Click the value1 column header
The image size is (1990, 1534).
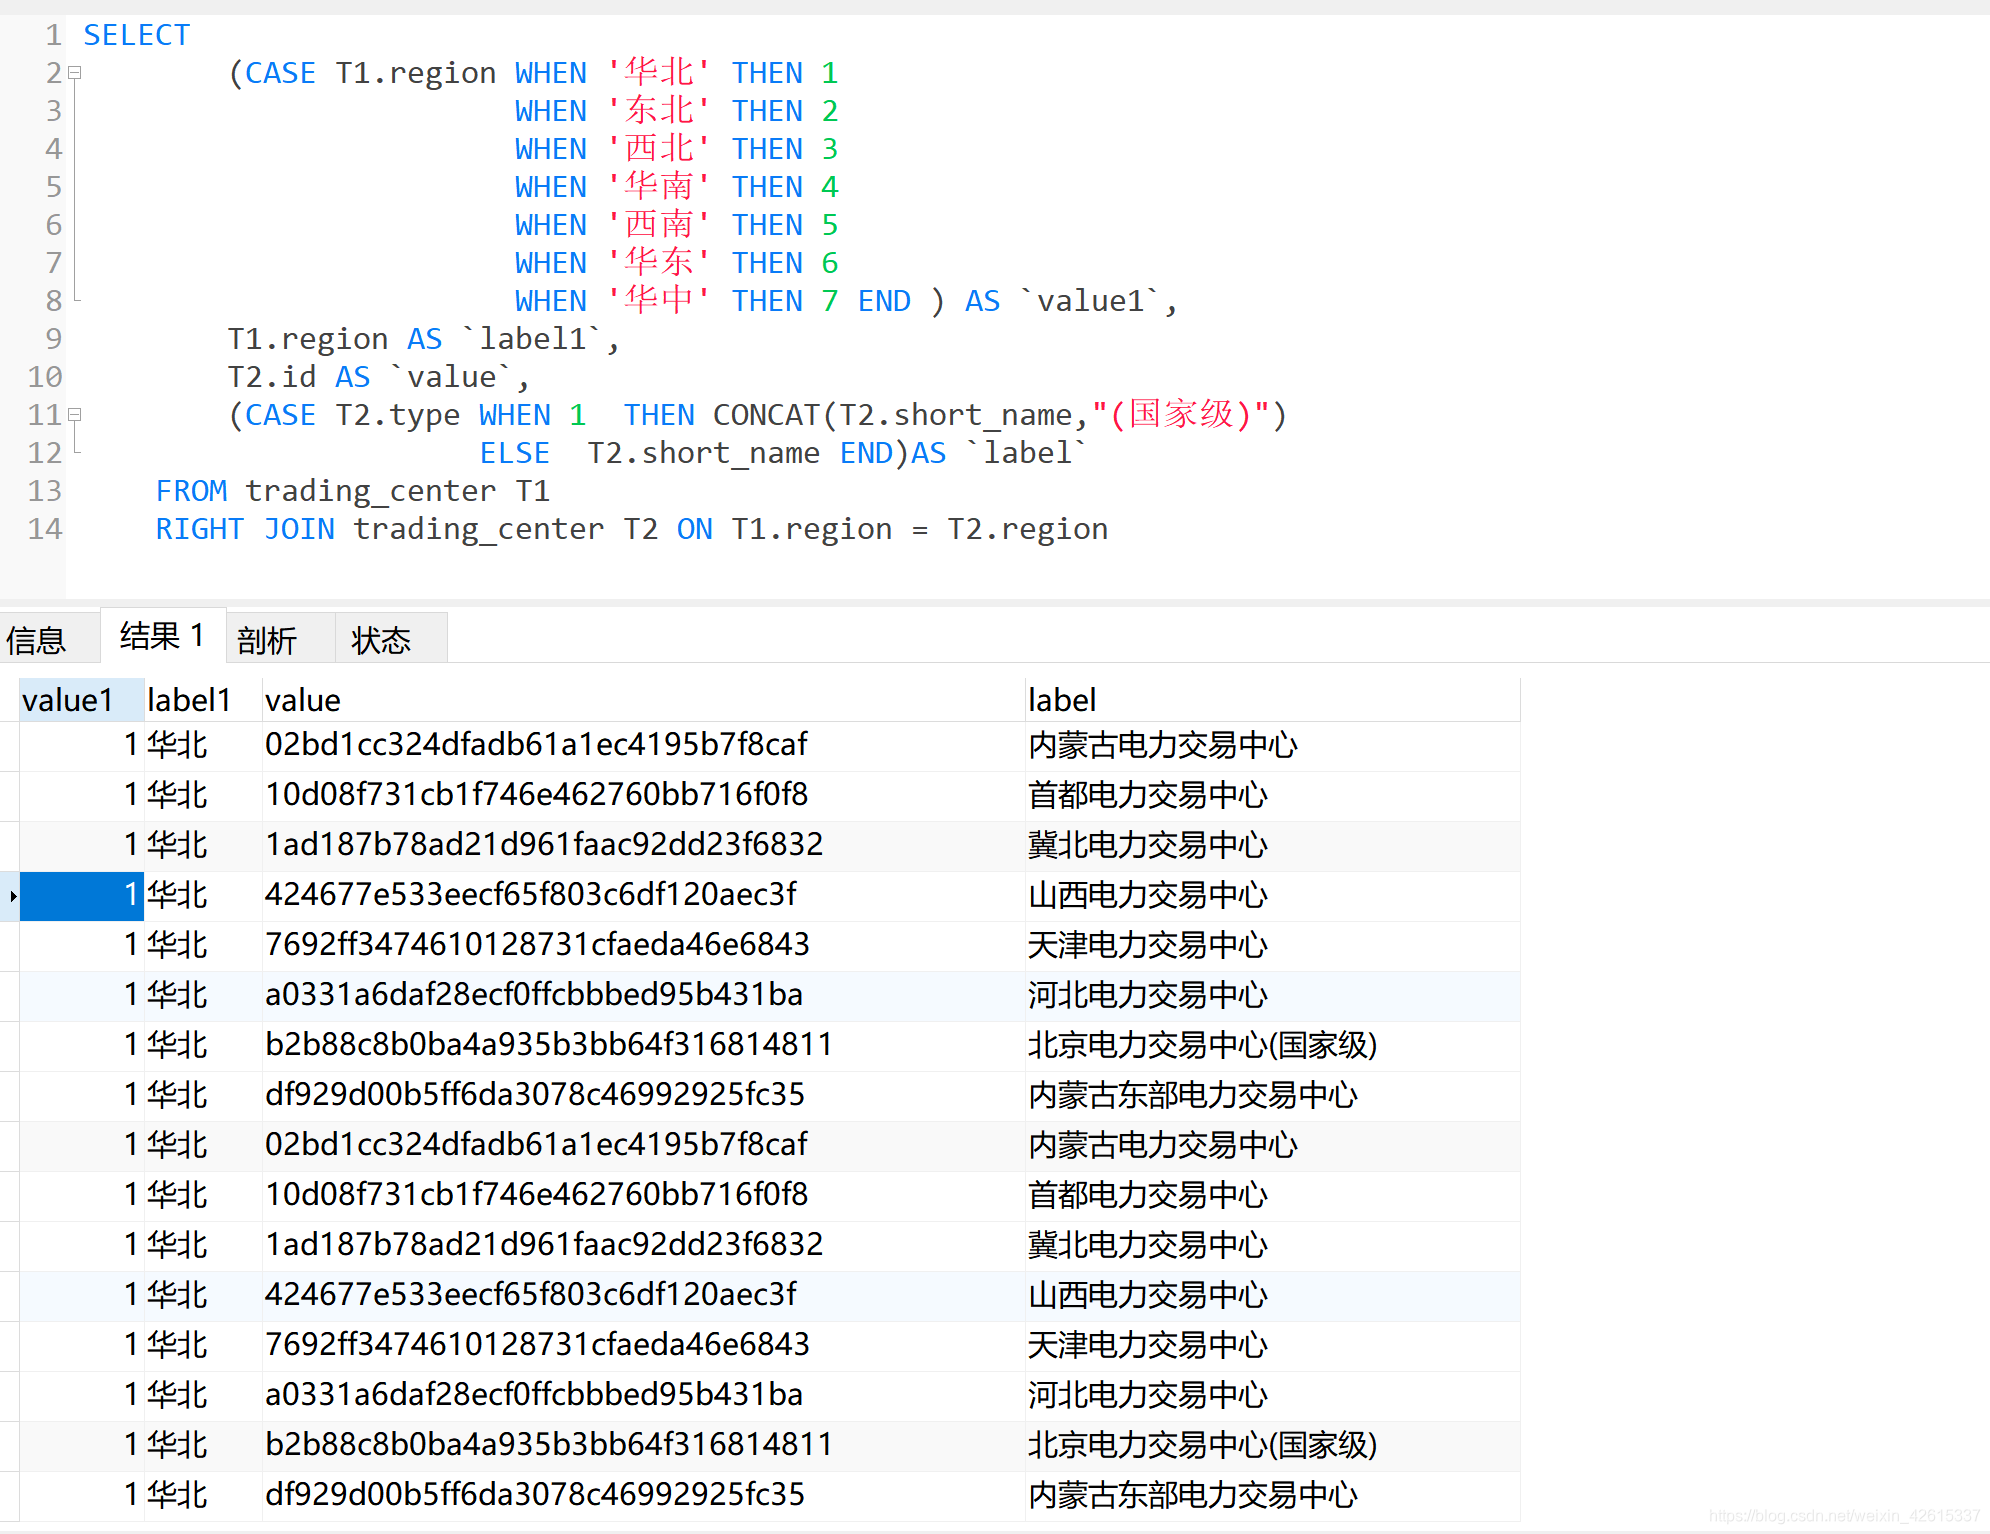(68, 700)
